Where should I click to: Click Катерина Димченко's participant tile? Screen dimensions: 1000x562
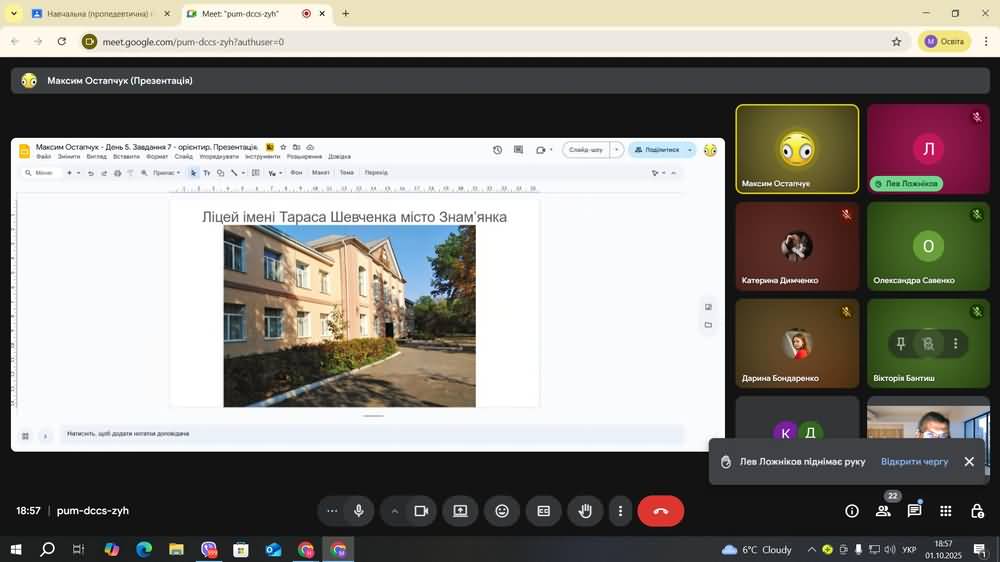point(797,246)
